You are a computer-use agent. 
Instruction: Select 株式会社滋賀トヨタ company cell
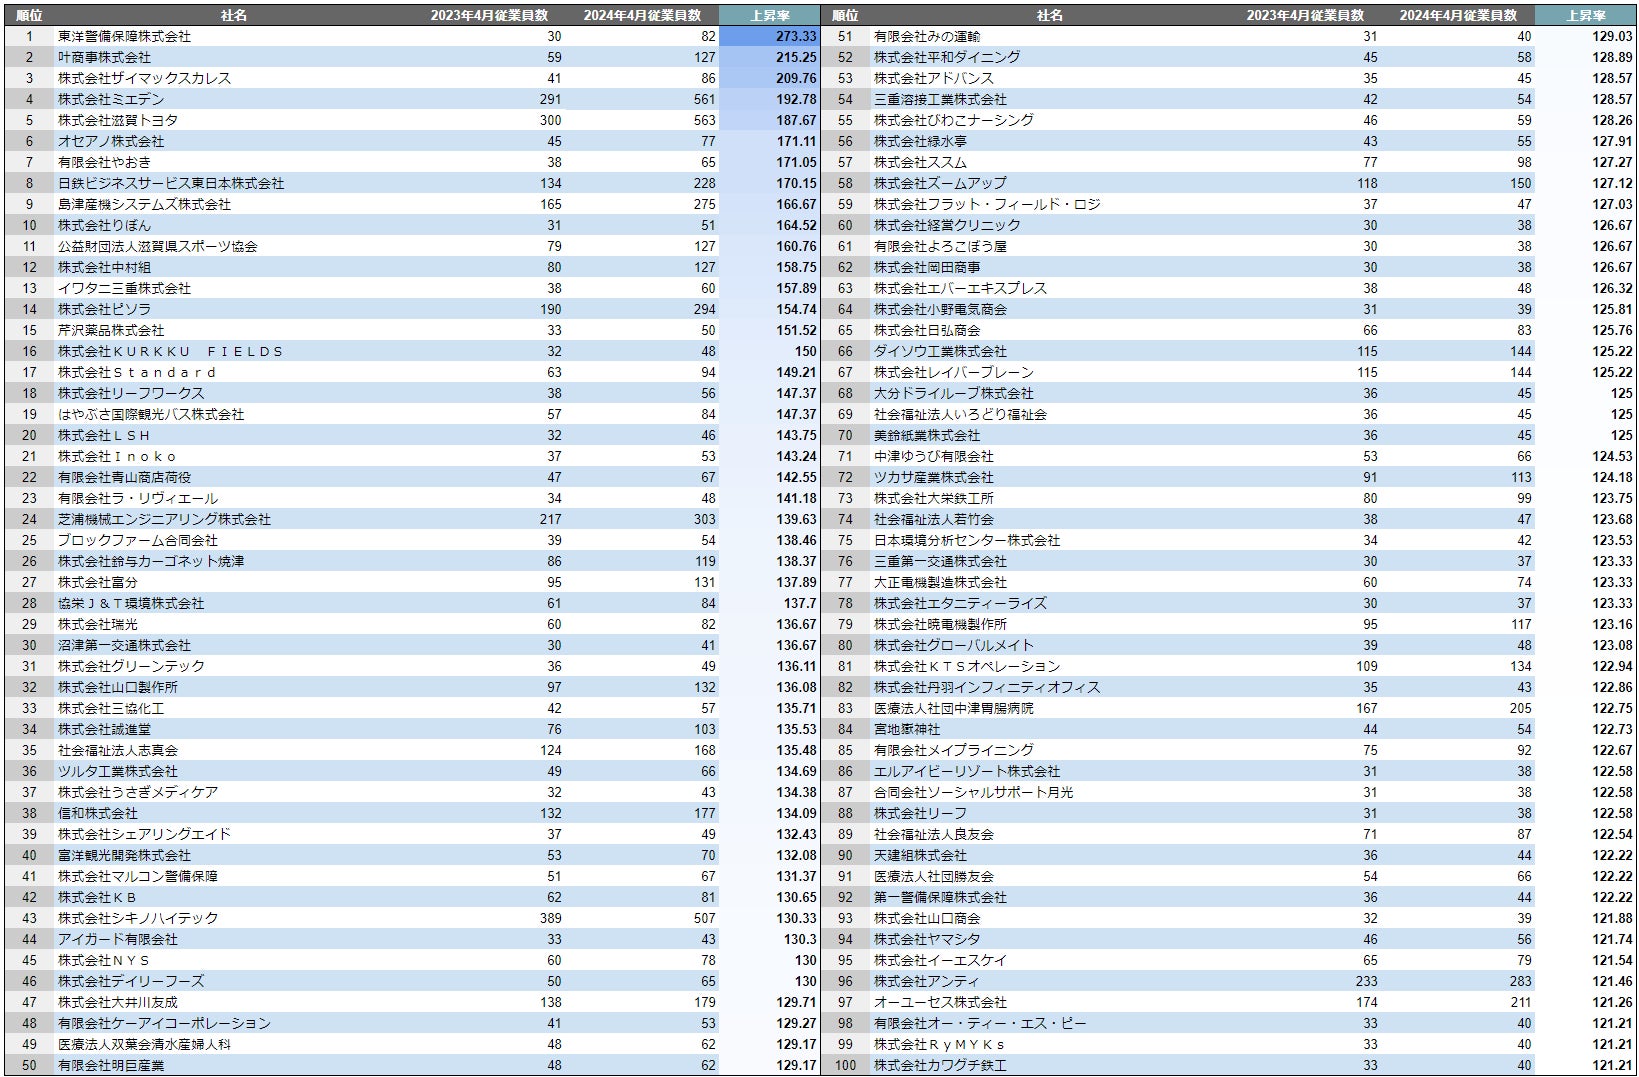[x=118, y=120]
